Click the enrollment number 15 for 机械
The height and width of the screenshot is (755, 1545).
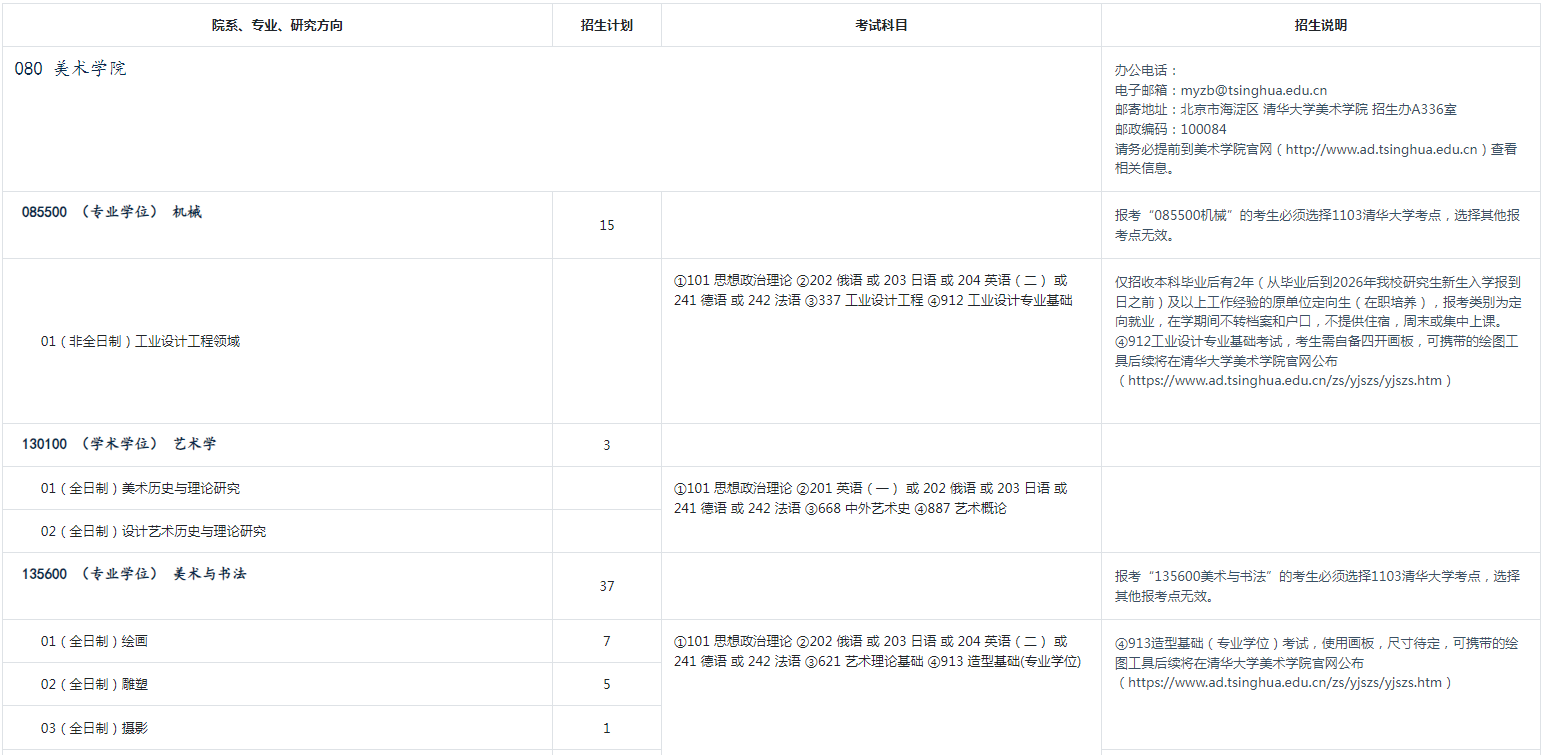coord(606,225)
